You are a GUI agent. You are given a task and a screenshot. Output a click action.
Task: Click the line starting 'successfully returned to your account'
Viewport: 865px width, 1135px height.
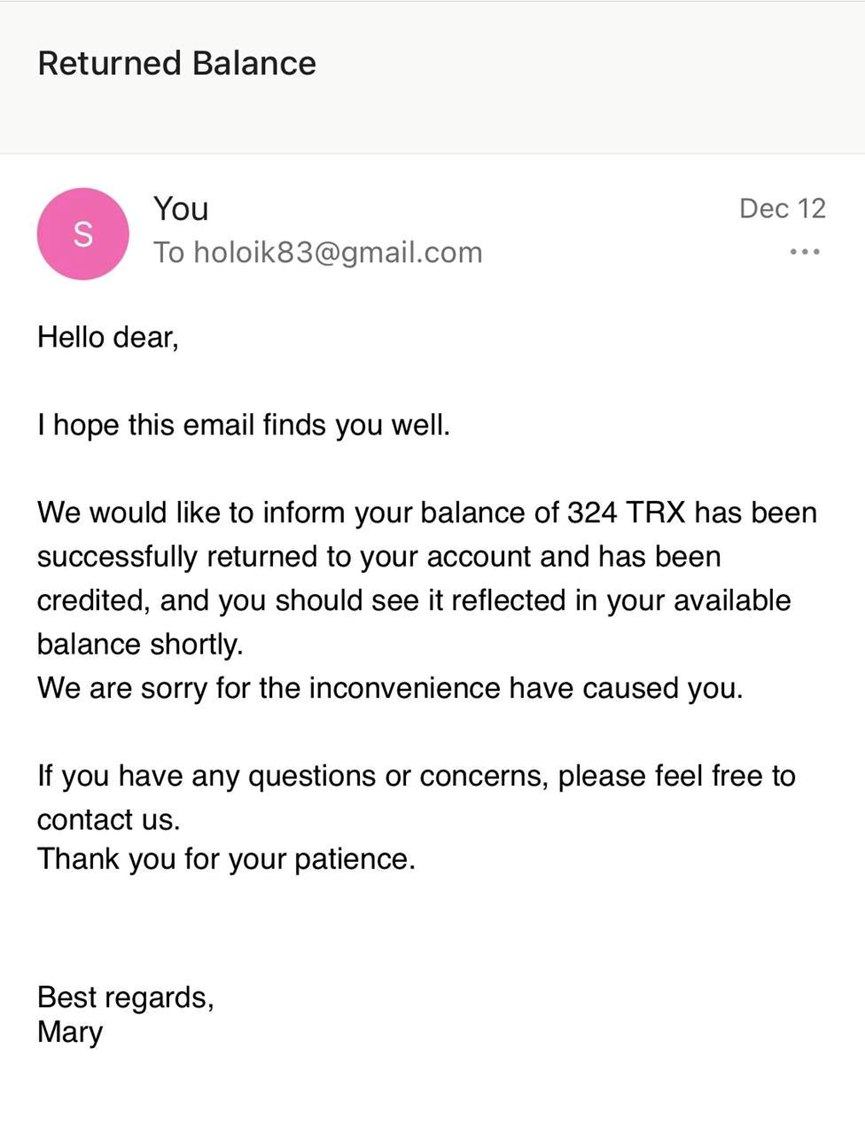pyautogui.click(x=379, y=557)
